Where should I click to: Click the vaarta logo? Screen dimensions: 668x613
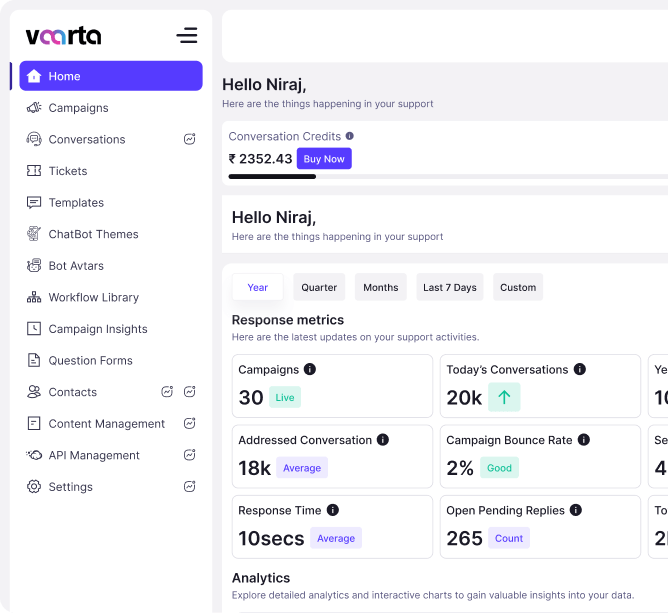63,36
